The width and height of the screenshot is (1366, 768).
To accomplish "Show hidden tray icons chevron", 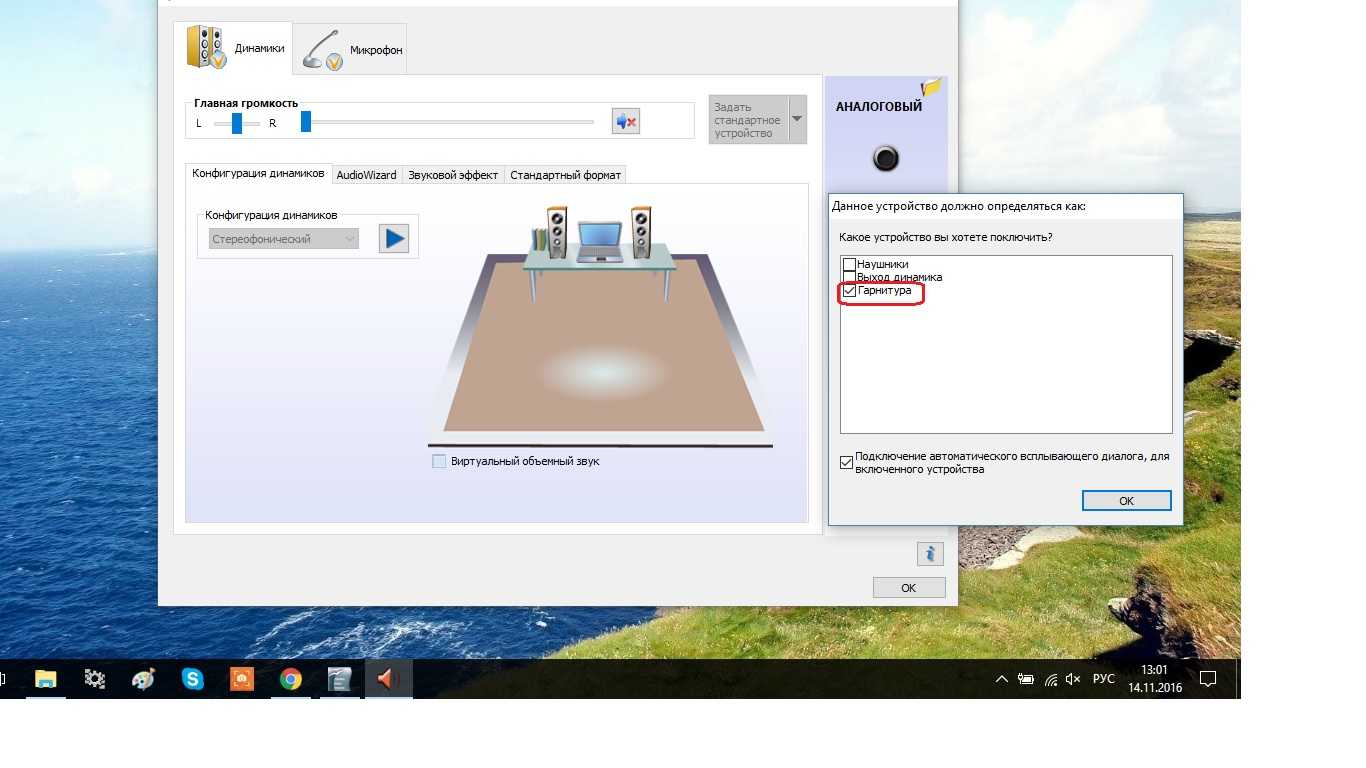I will (1002, 679).
